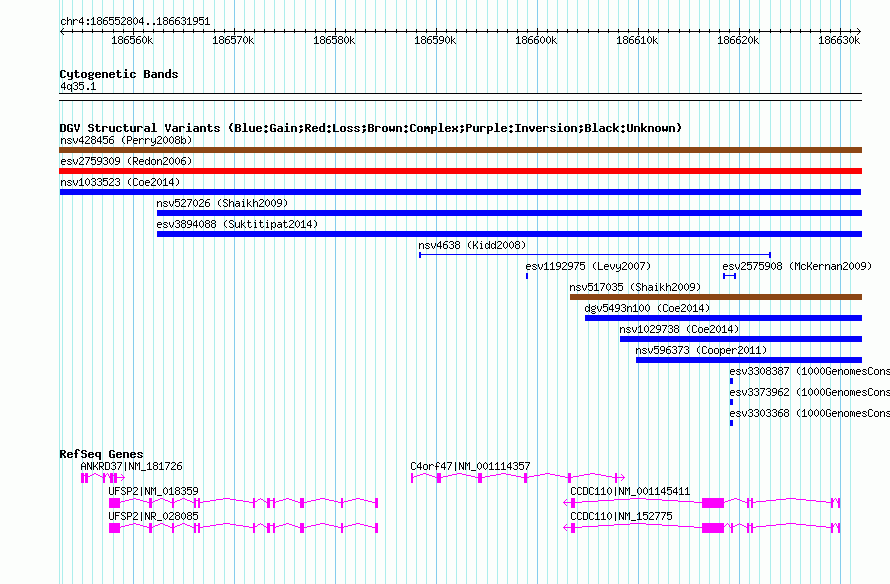Select the esv2759309 (Redon2006) red loss bar

click(460, 171)
